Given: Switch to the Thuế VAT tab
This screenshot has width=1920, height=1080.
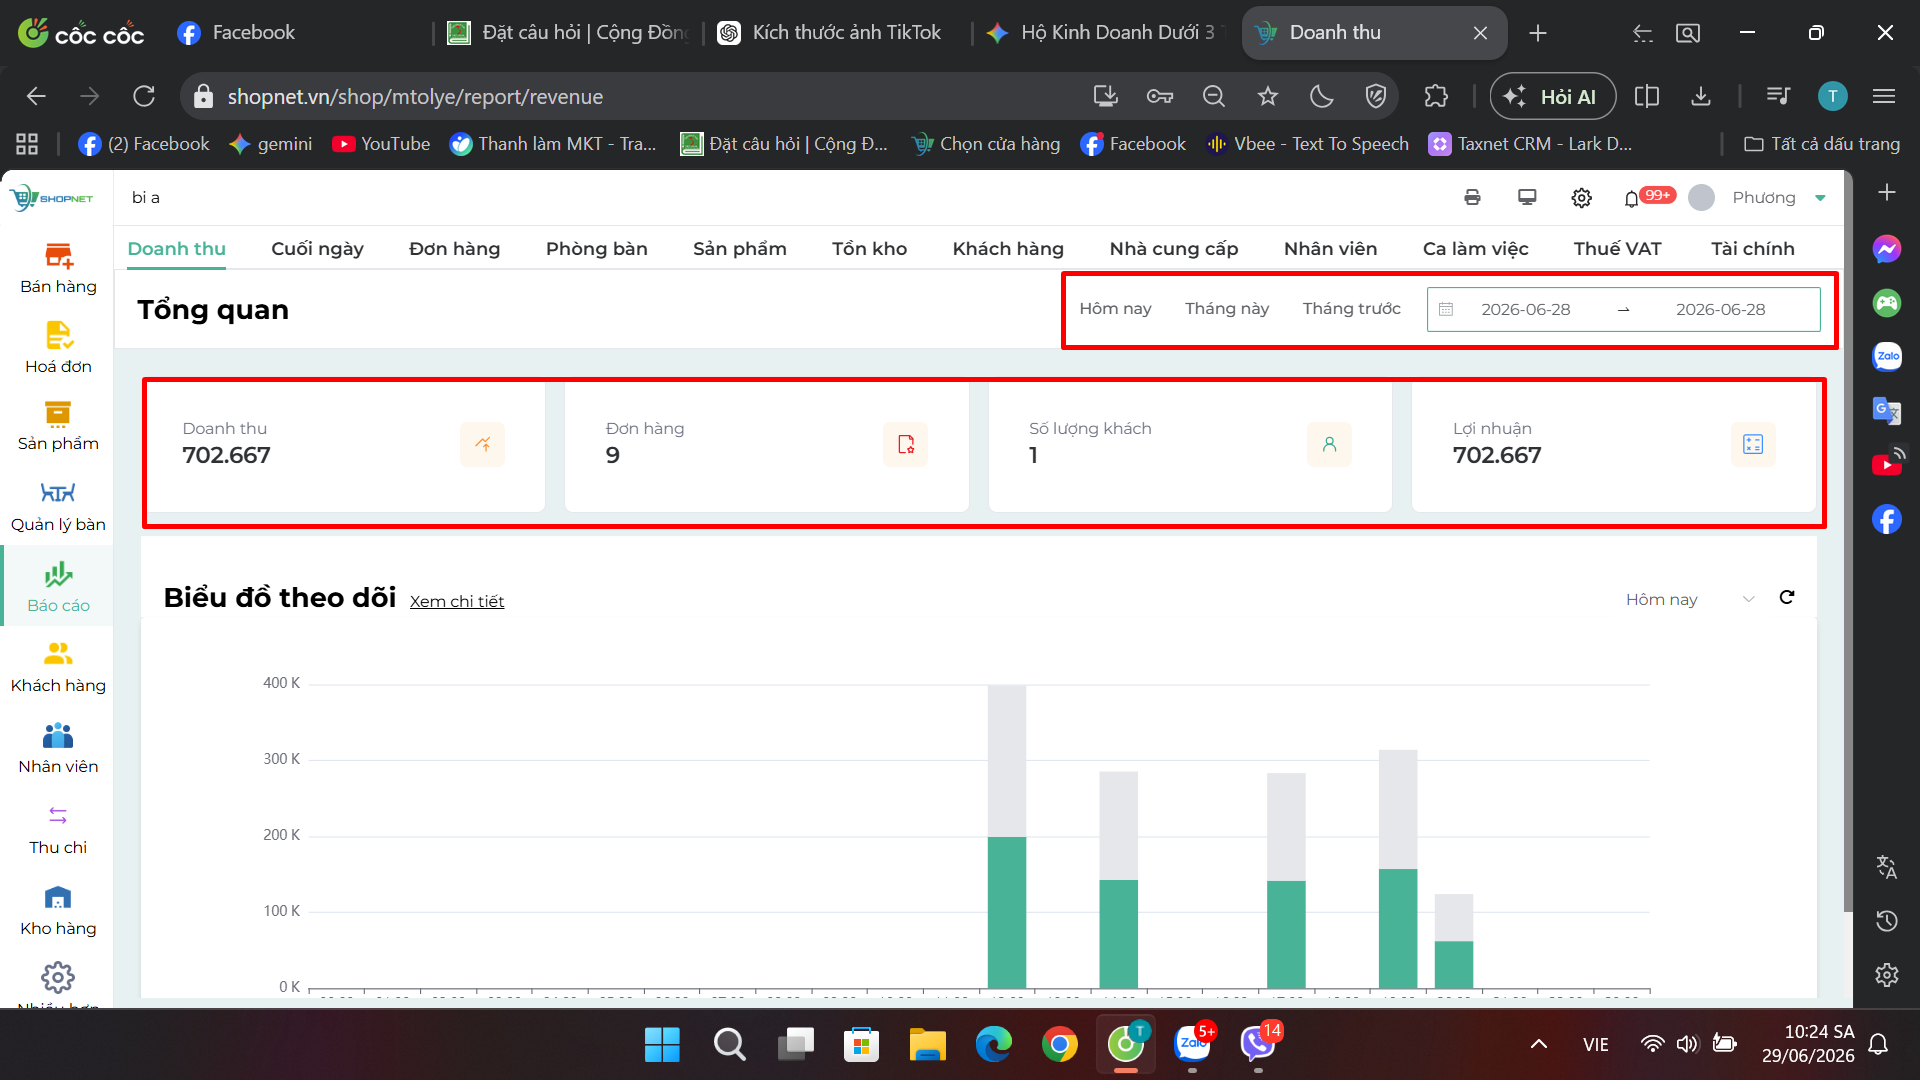Looking at the screenshot, I should (x=1617, y=249).
